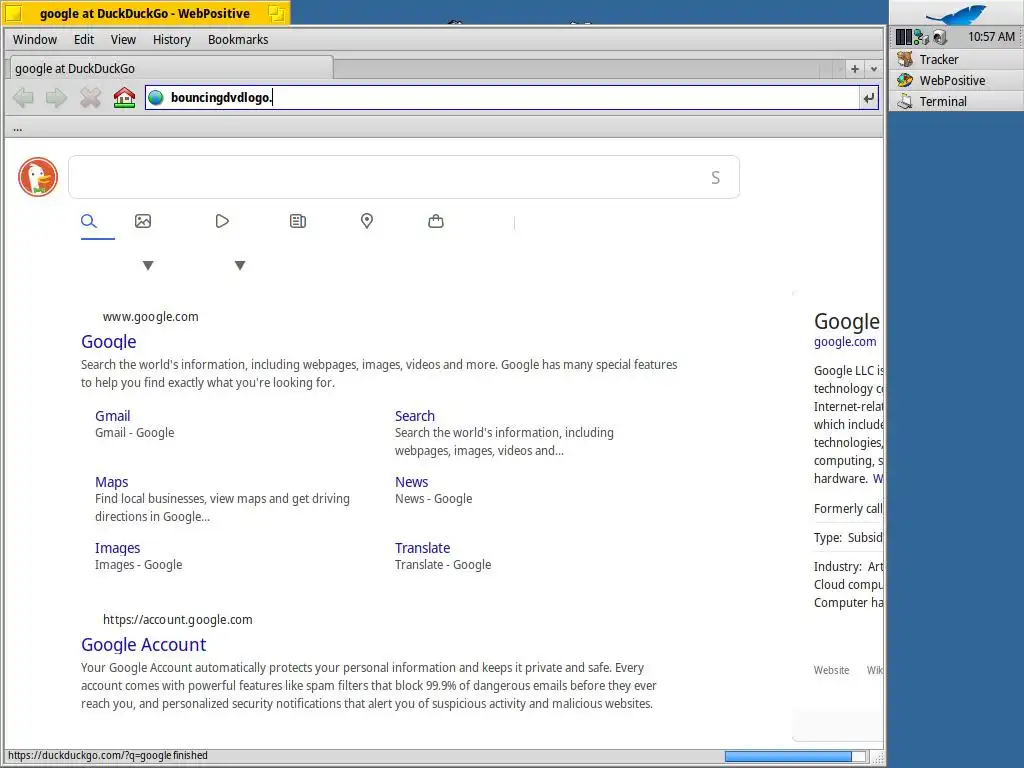1024x768 pixels.
Task: Open the Gmail sitelink
Action: (112, 416)
